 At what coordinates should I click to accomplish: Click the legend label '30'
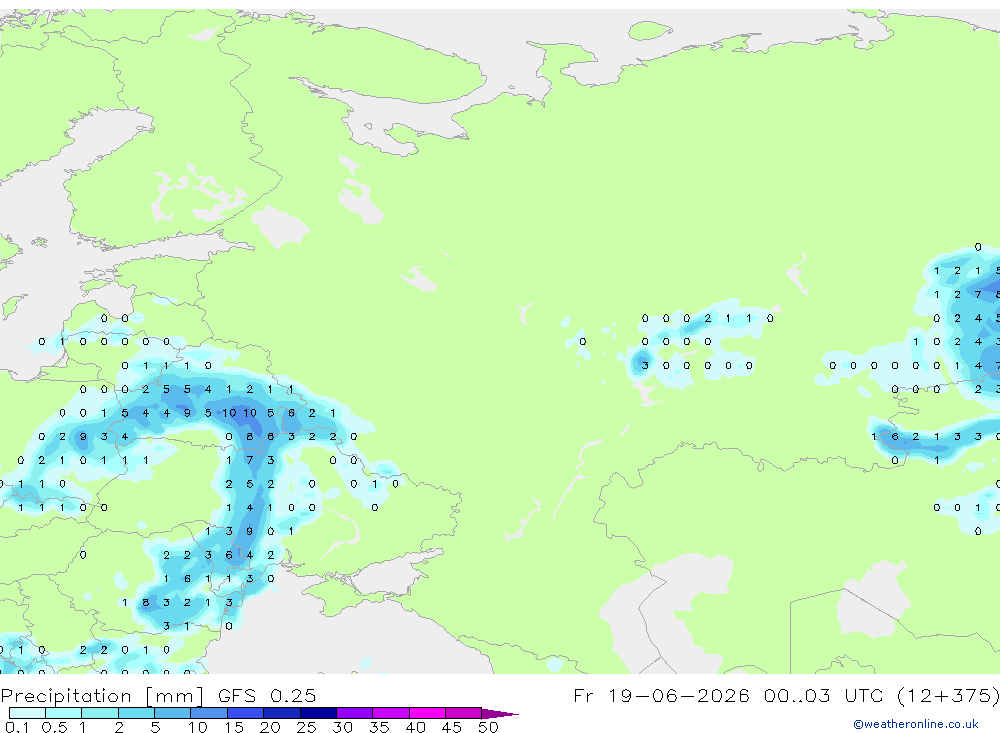(x=342, y=727)
